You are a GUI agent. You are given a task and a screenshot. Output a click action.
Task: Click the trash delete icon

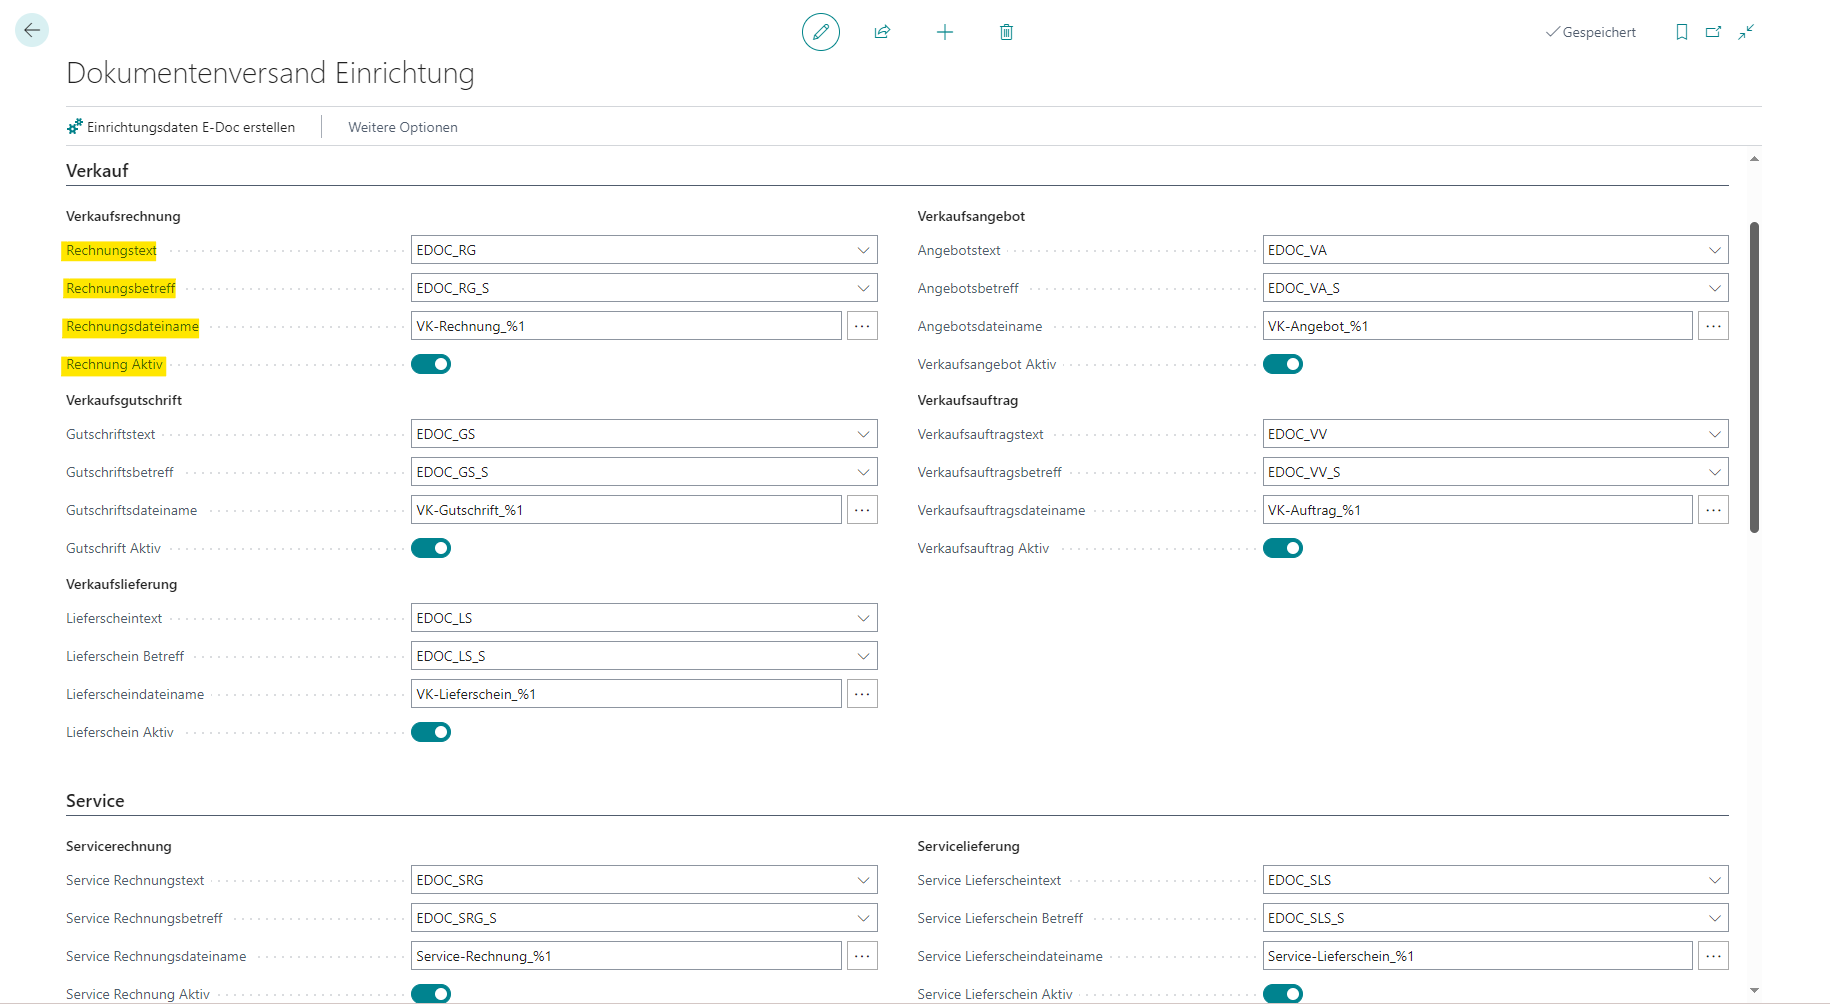[1006, 32]
